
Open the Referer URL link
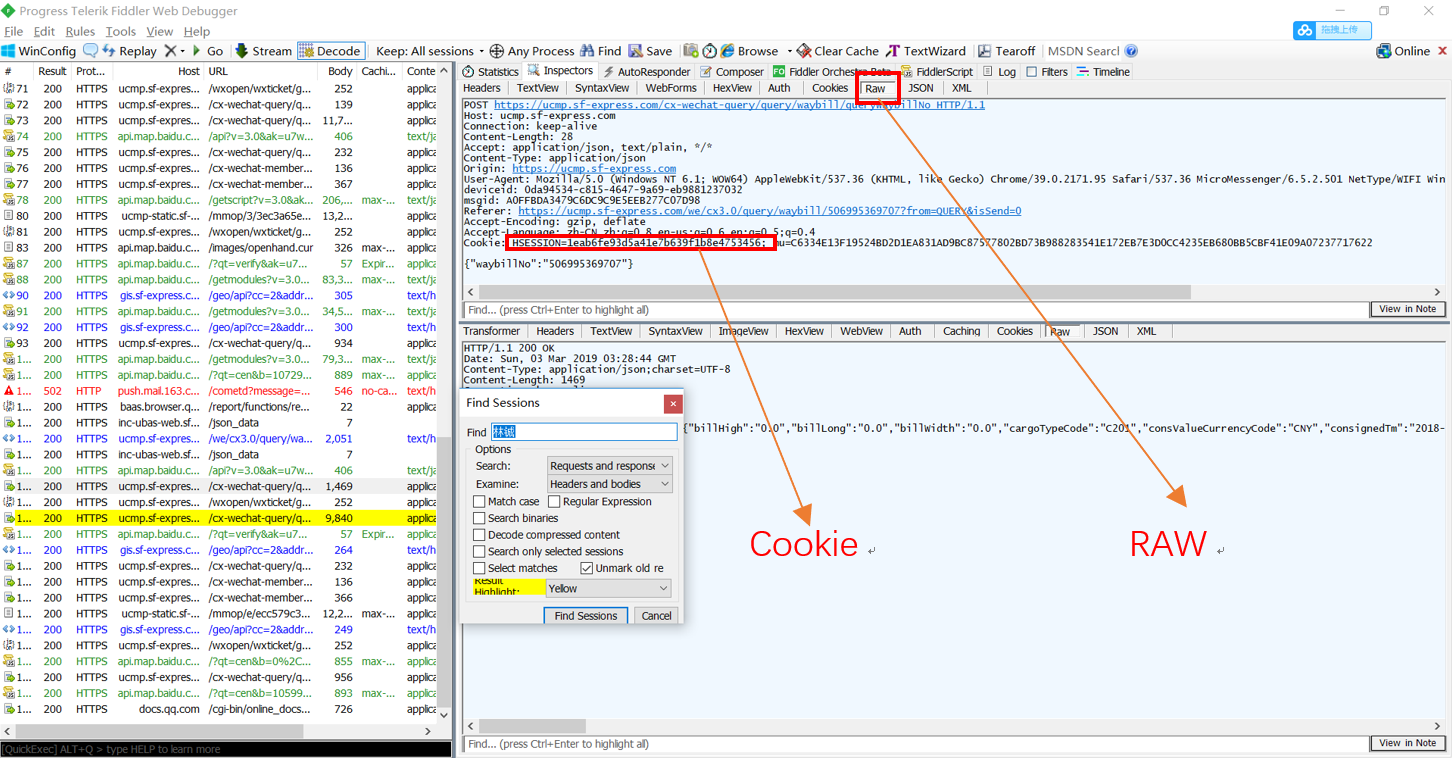pos(769,211)
